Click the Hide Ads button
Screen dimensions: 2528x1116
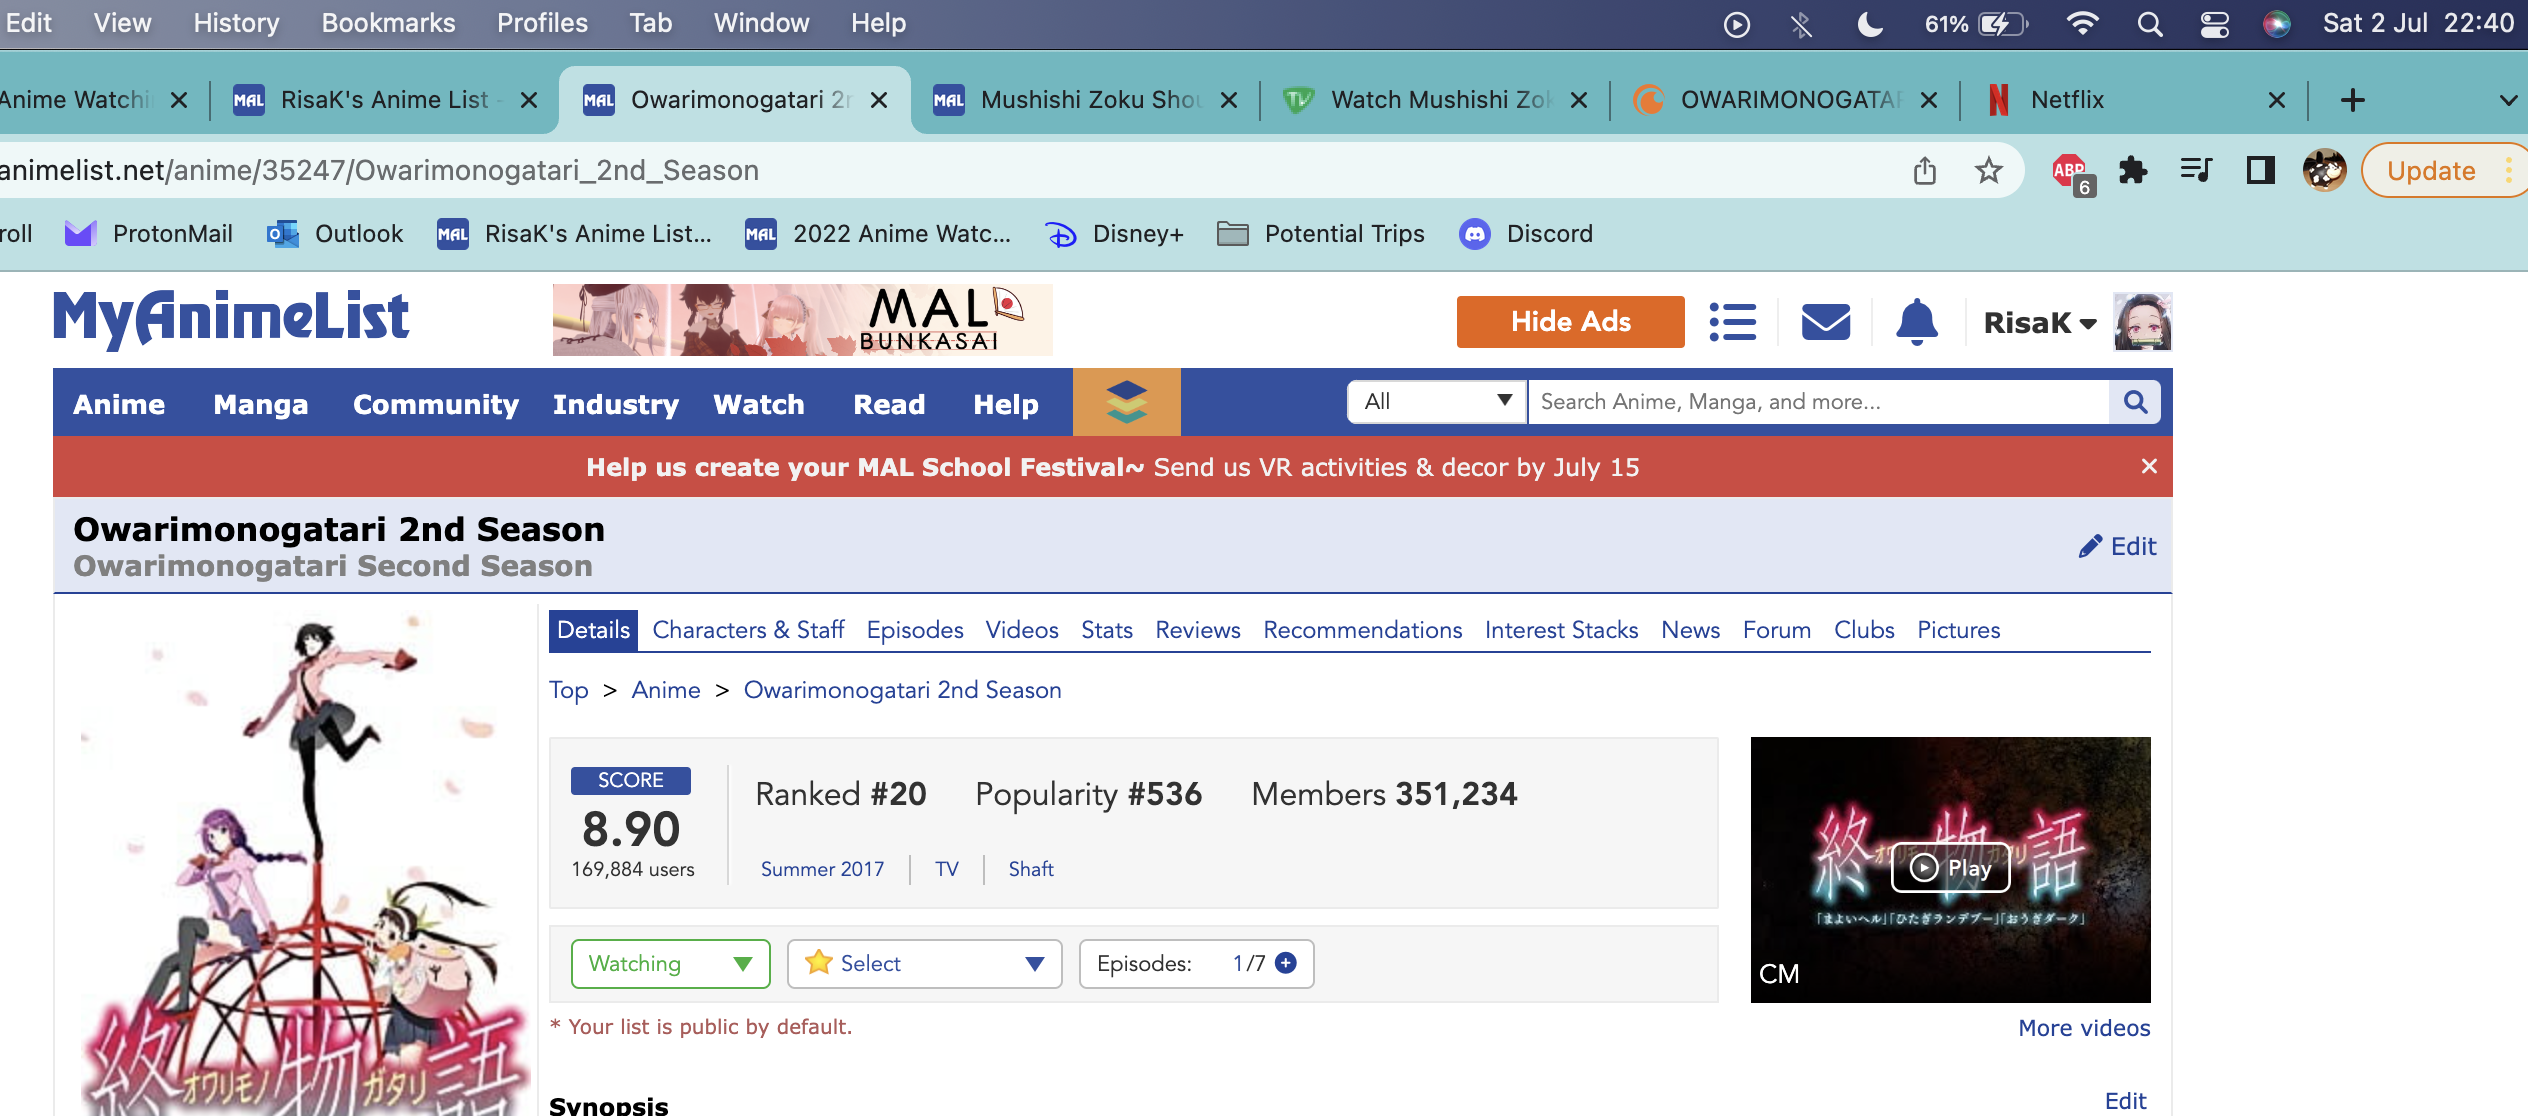click(x=1570, y=322)
